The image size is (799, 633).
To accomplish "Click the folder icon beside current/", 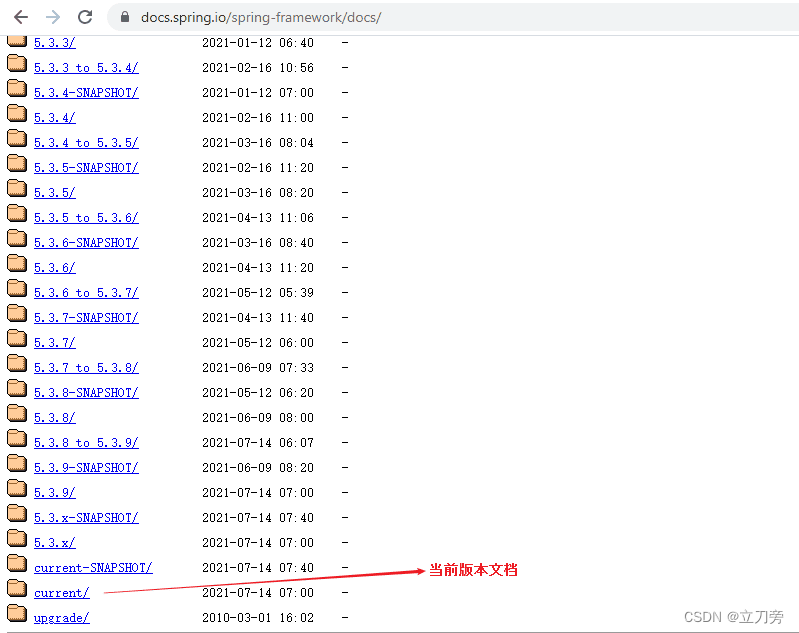I will (x=17, y=588).
